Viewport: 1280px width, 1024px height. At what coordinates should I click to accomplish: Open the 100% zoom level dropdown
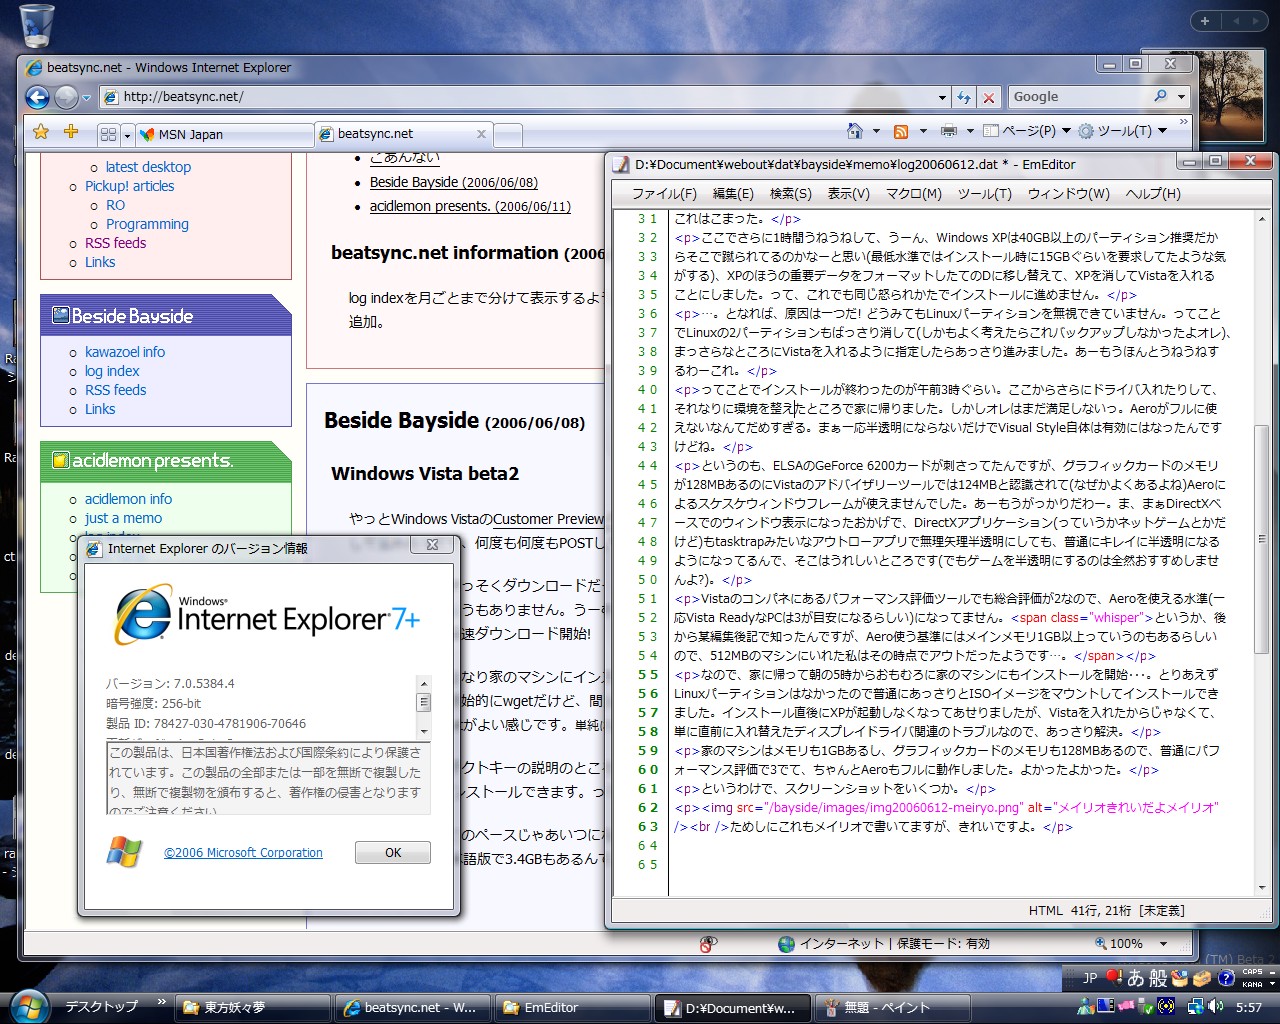tap(1163, 943)
